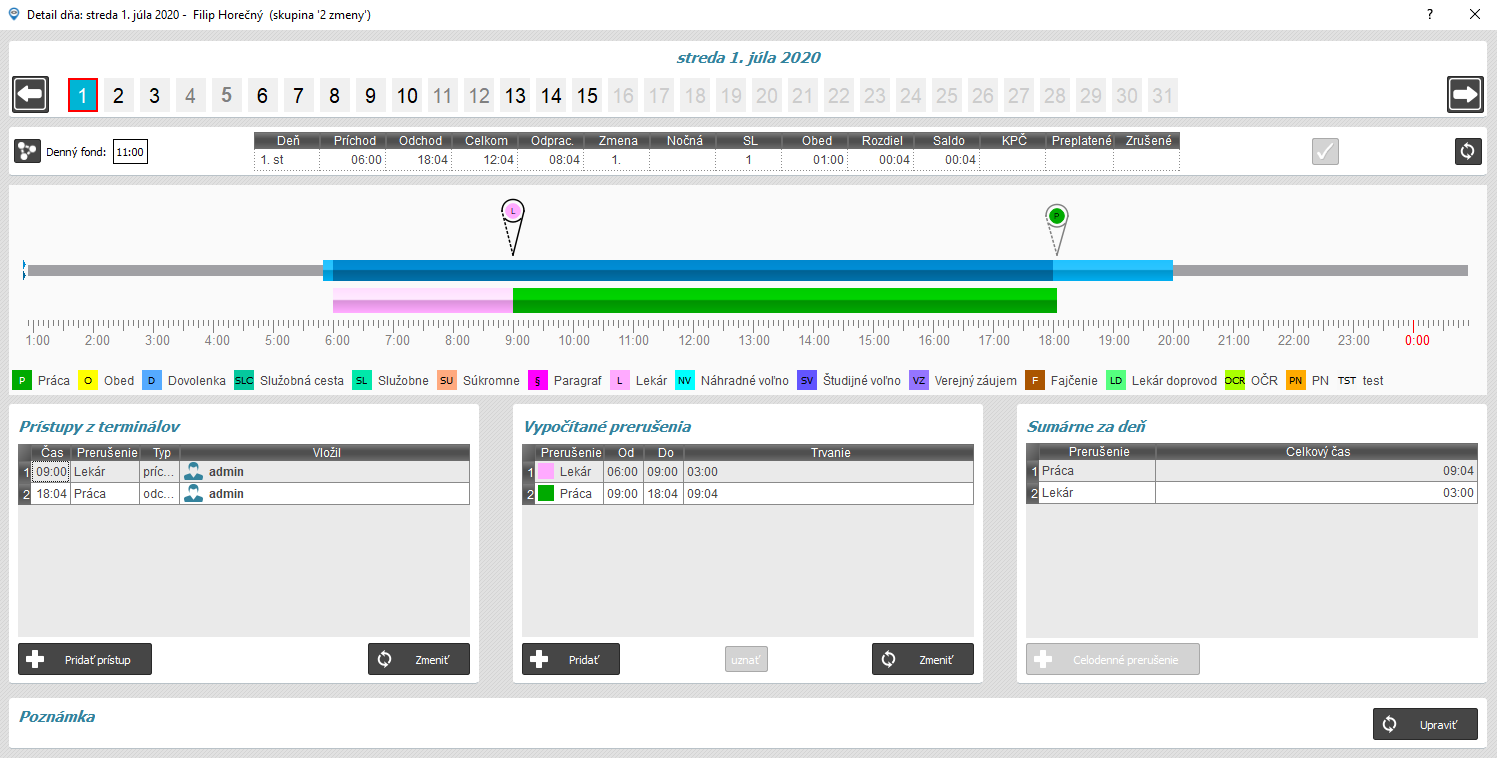Click the Pridať prístup button
Screen dimensions: 1497x758
pyautogui.click(x=85, y=659)
